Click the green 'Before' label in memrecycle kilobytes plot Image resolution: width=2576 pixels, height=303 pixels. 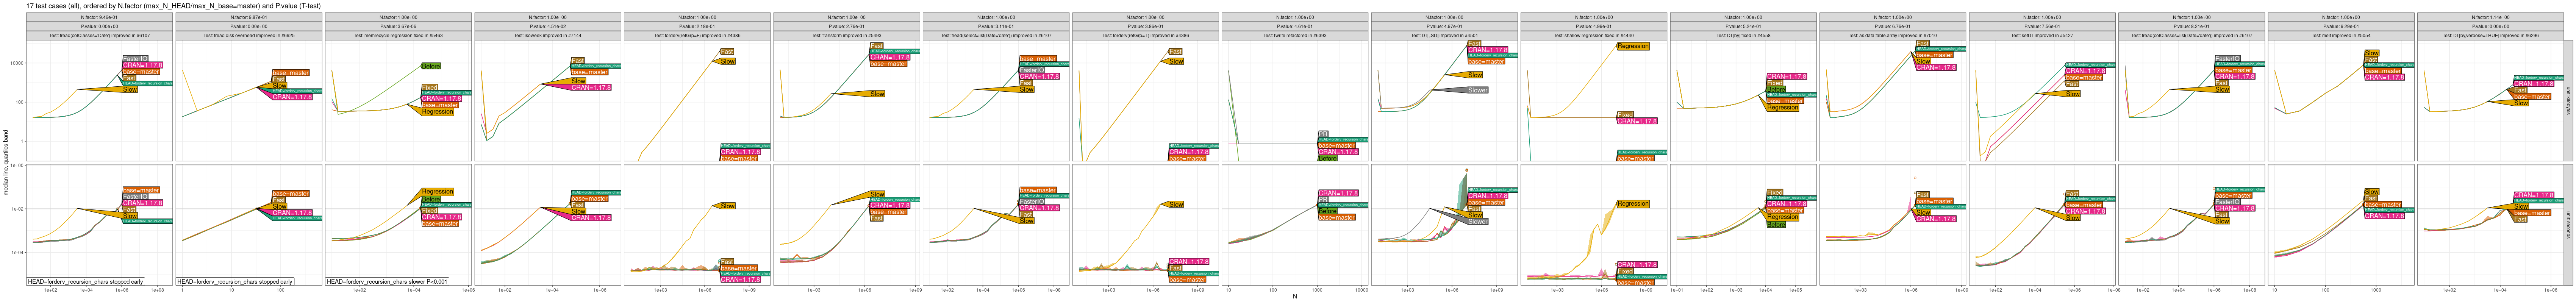tap(431, 66)
